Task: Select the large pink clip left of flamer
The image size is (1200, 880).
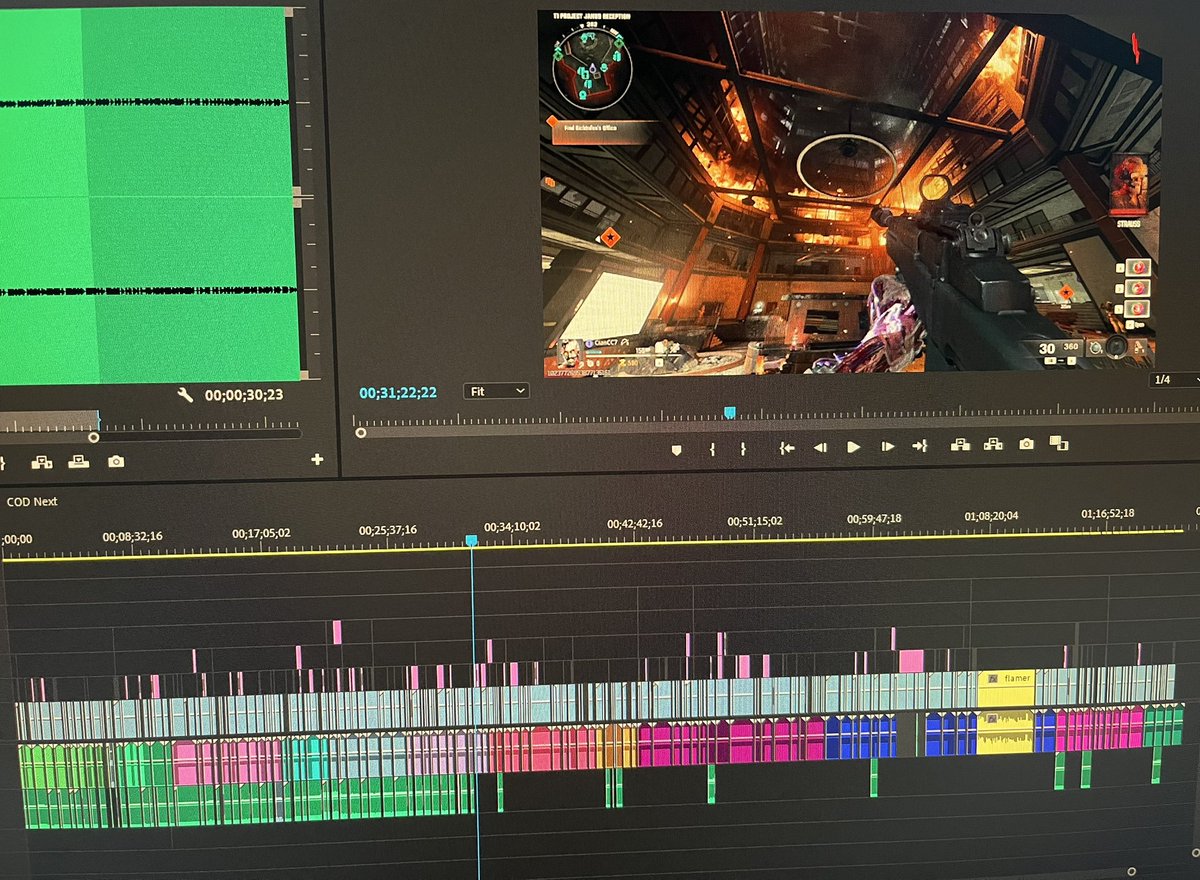Action: pyautogui.click(x=911, y=660)
